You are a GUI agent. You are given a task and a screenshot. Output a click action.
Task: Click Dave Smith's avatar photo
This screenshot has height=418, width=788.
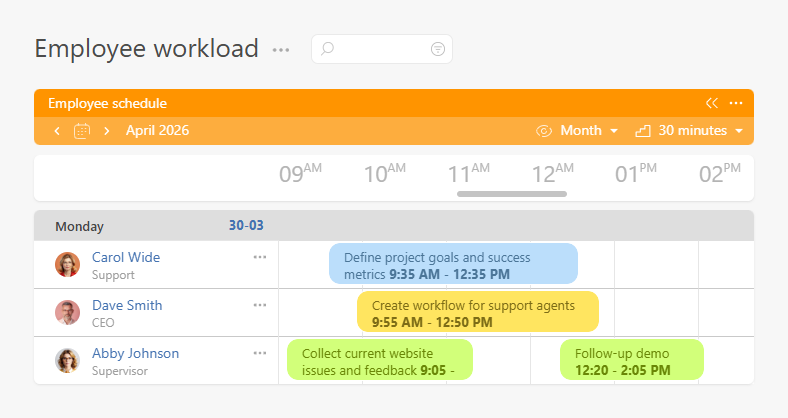(67, 313)
